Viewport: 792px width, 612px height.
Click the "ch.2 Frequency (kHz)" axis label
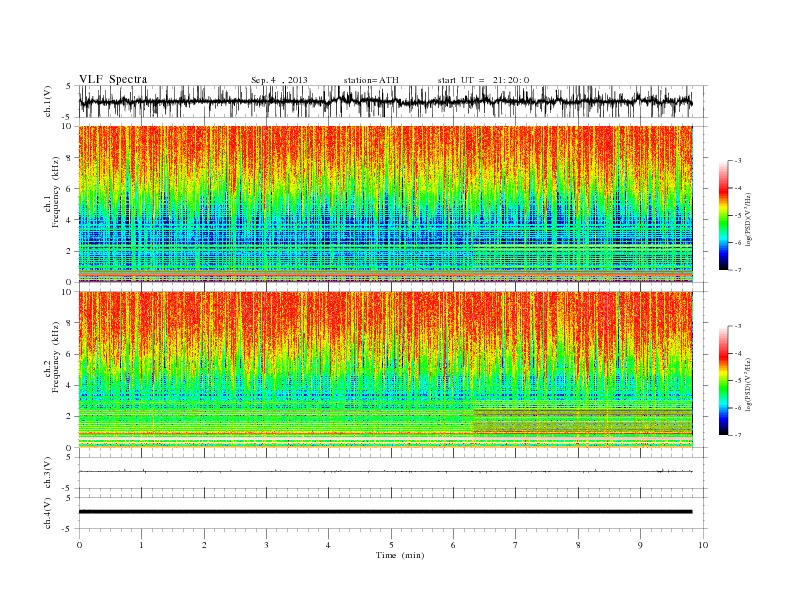(x=52, y=357)
